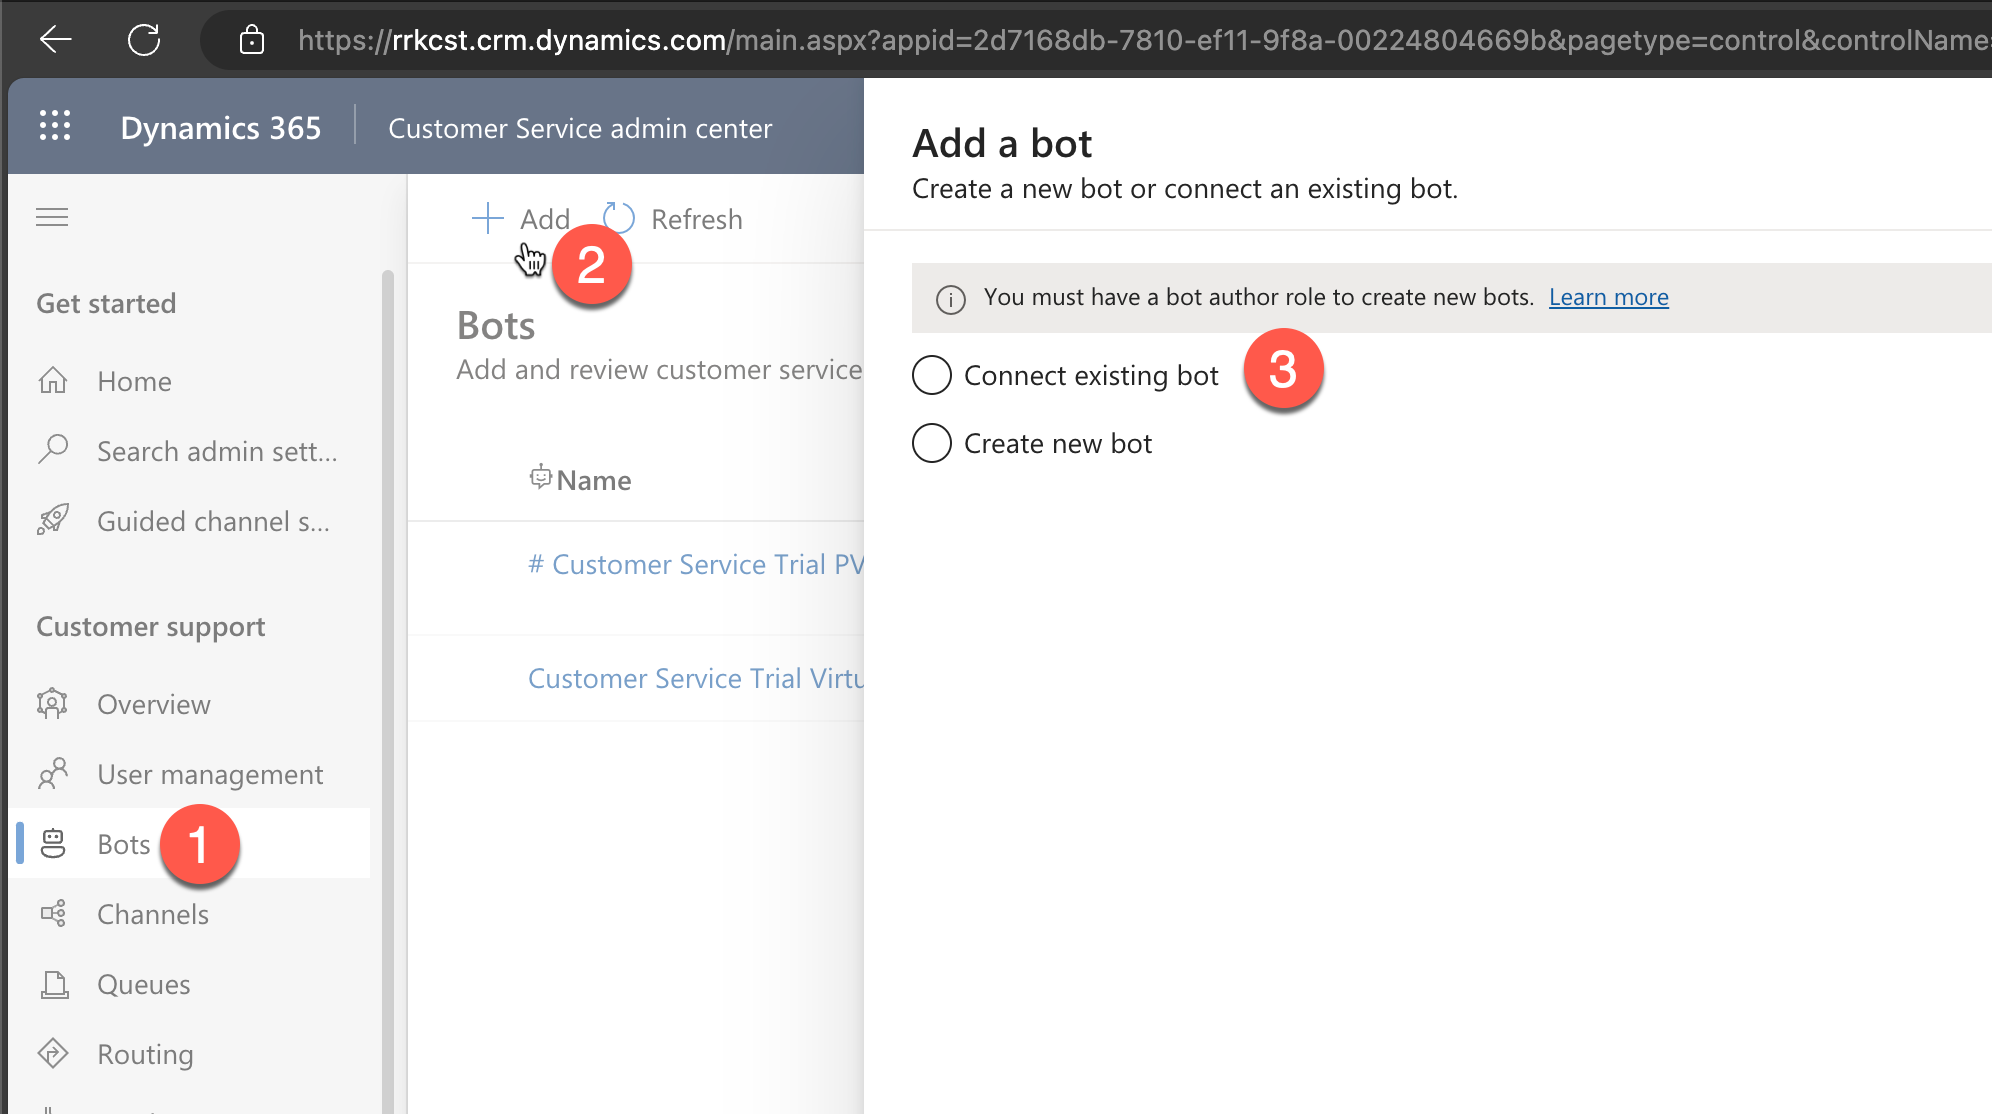Image resolution: width=1992 pixels, height=1114 pixels.
Task: Click the plus icon next to Add
Action: pyautogui.click(x=487, y=218)
